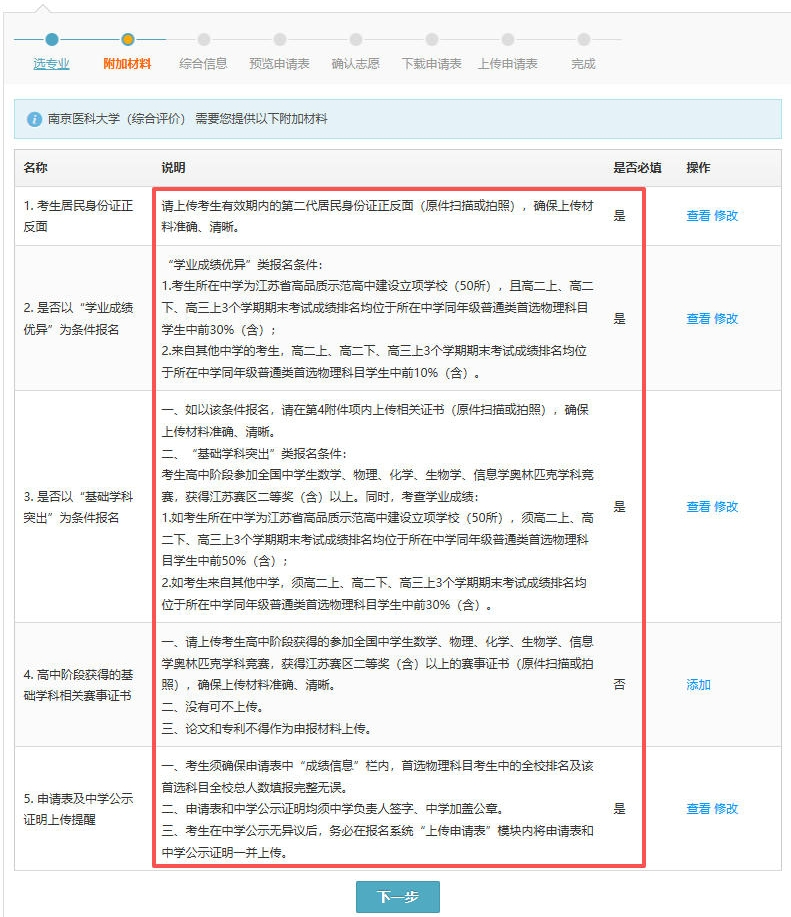Open the 选专业 step label link
Viewport: 791px width, 917px height.
click(52, 64)
